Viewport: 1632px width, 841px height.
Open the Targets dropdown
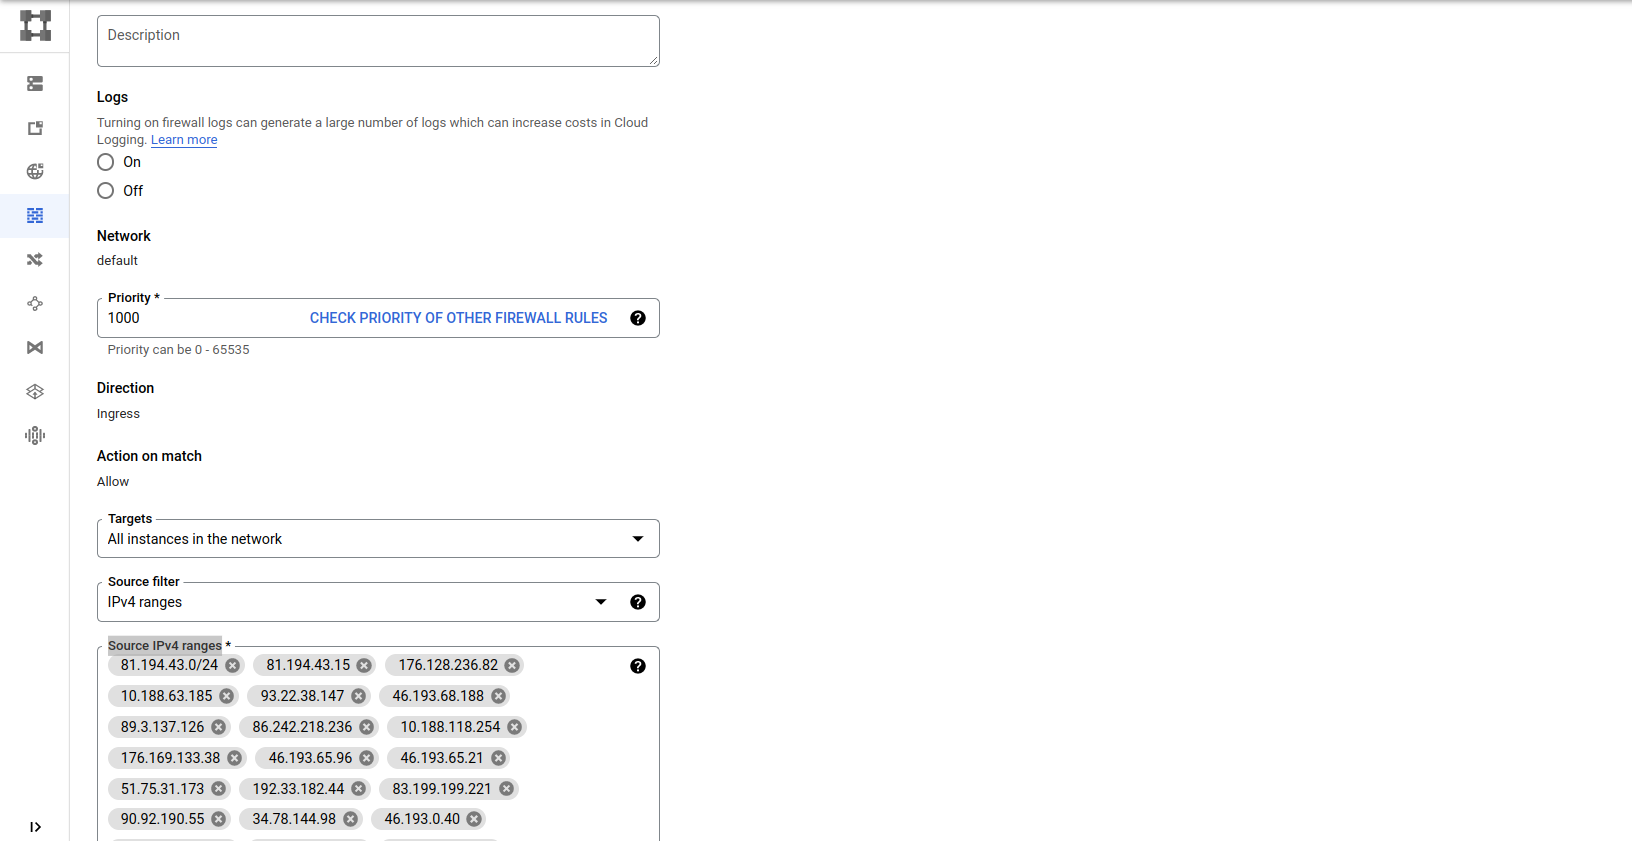[x=378, y=539]
